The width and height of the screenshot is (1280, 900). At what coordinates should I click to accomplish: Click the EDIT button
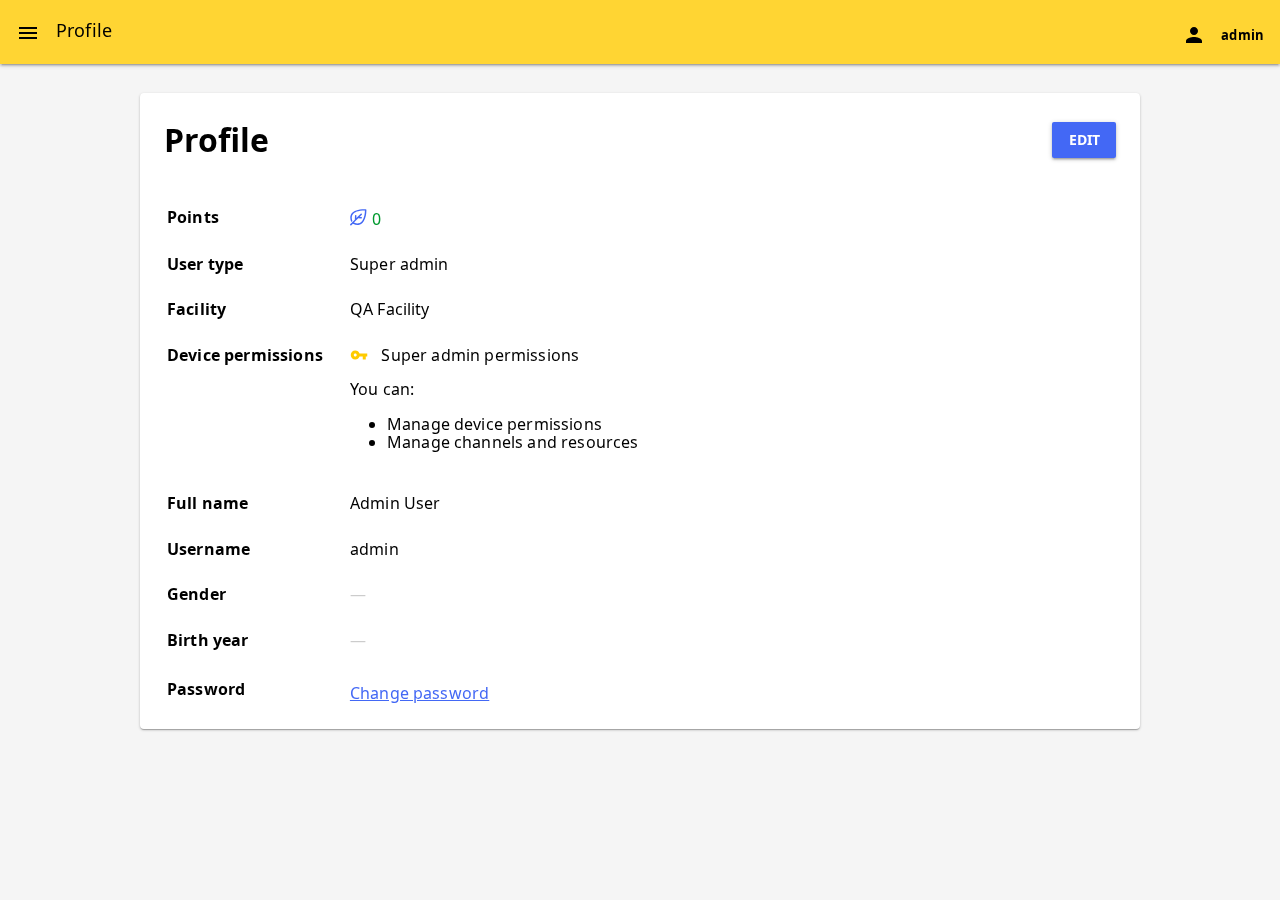coord(1084,140)
